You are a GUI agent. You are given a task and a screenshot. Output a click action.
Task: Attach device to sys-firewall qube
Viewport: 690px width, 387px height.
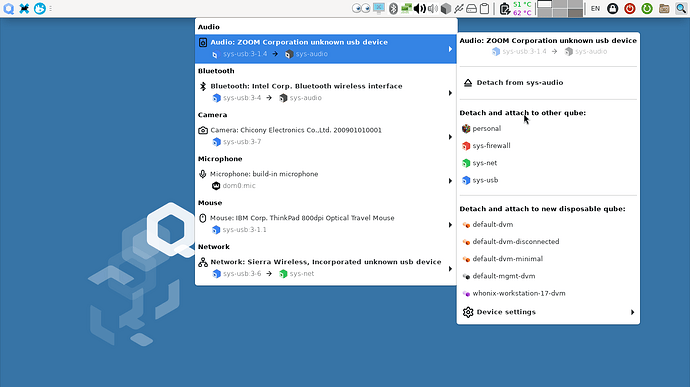point(548,146)
